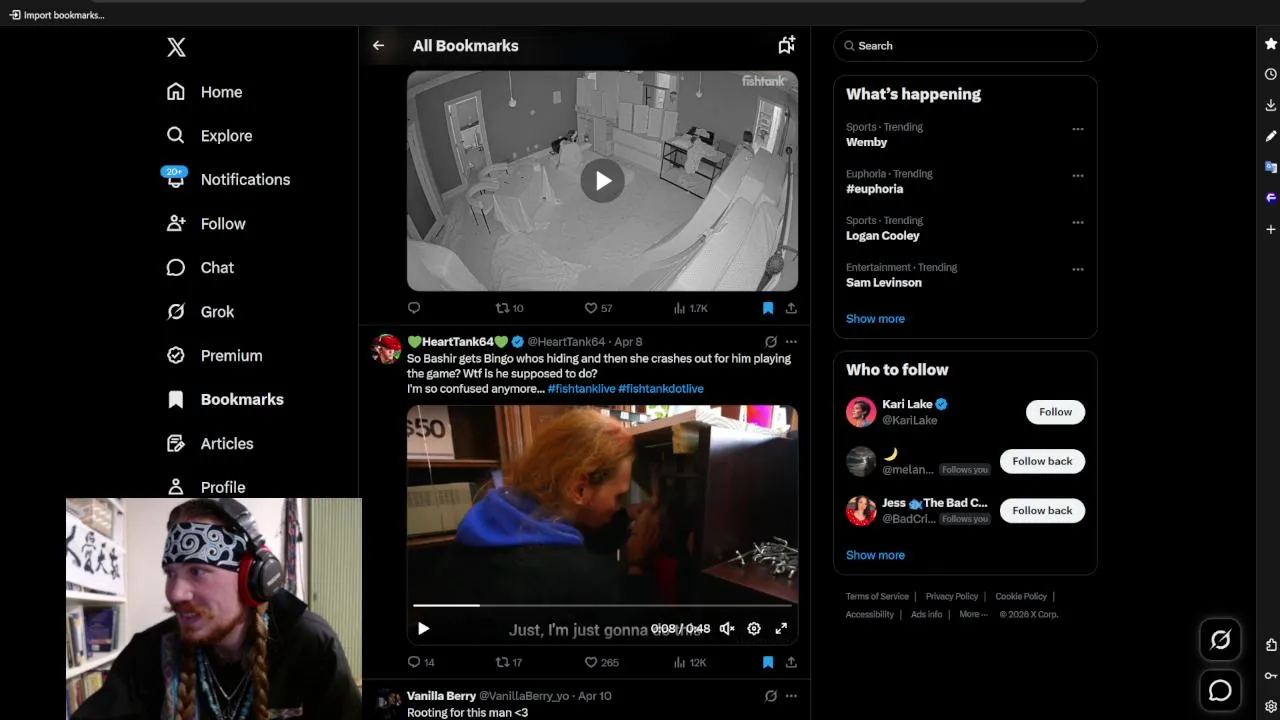Remove bookmark on the 57-likes post
Viewport: 1280px width, 720px height.
768,308
